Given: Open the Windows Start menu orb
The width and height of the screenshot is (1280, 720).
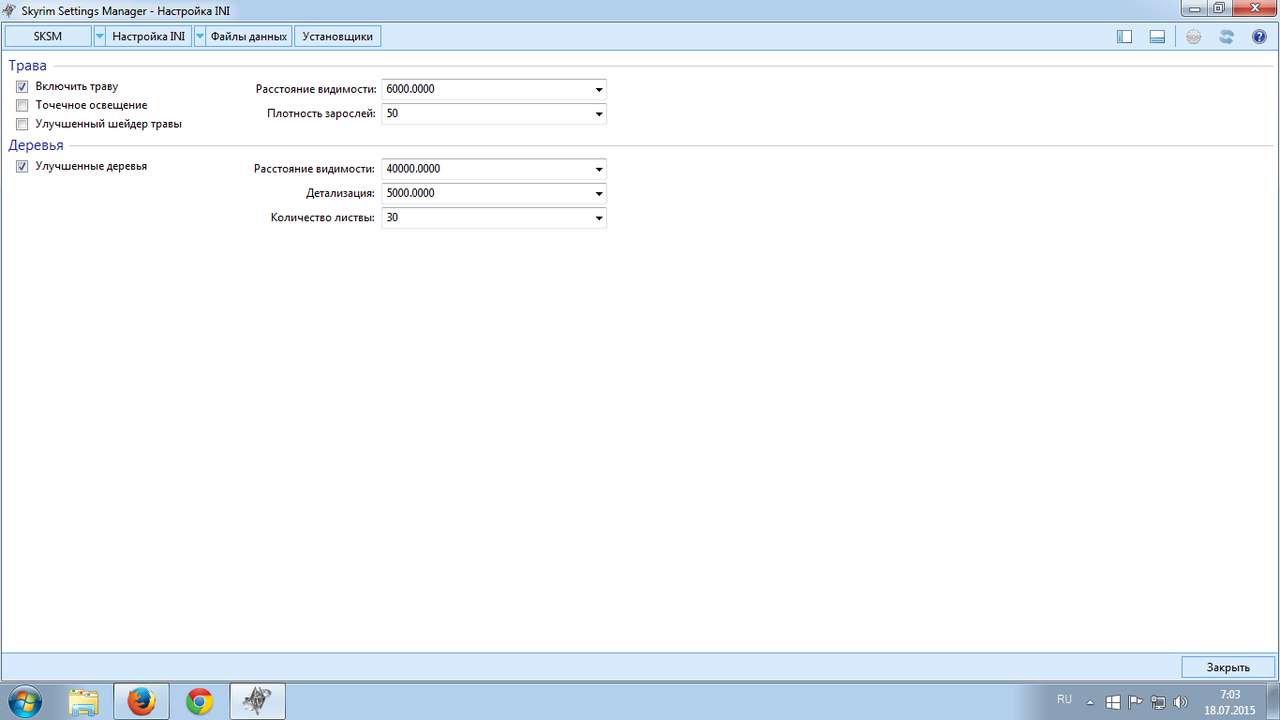Looking at the screenshot, I should [25, 703].
